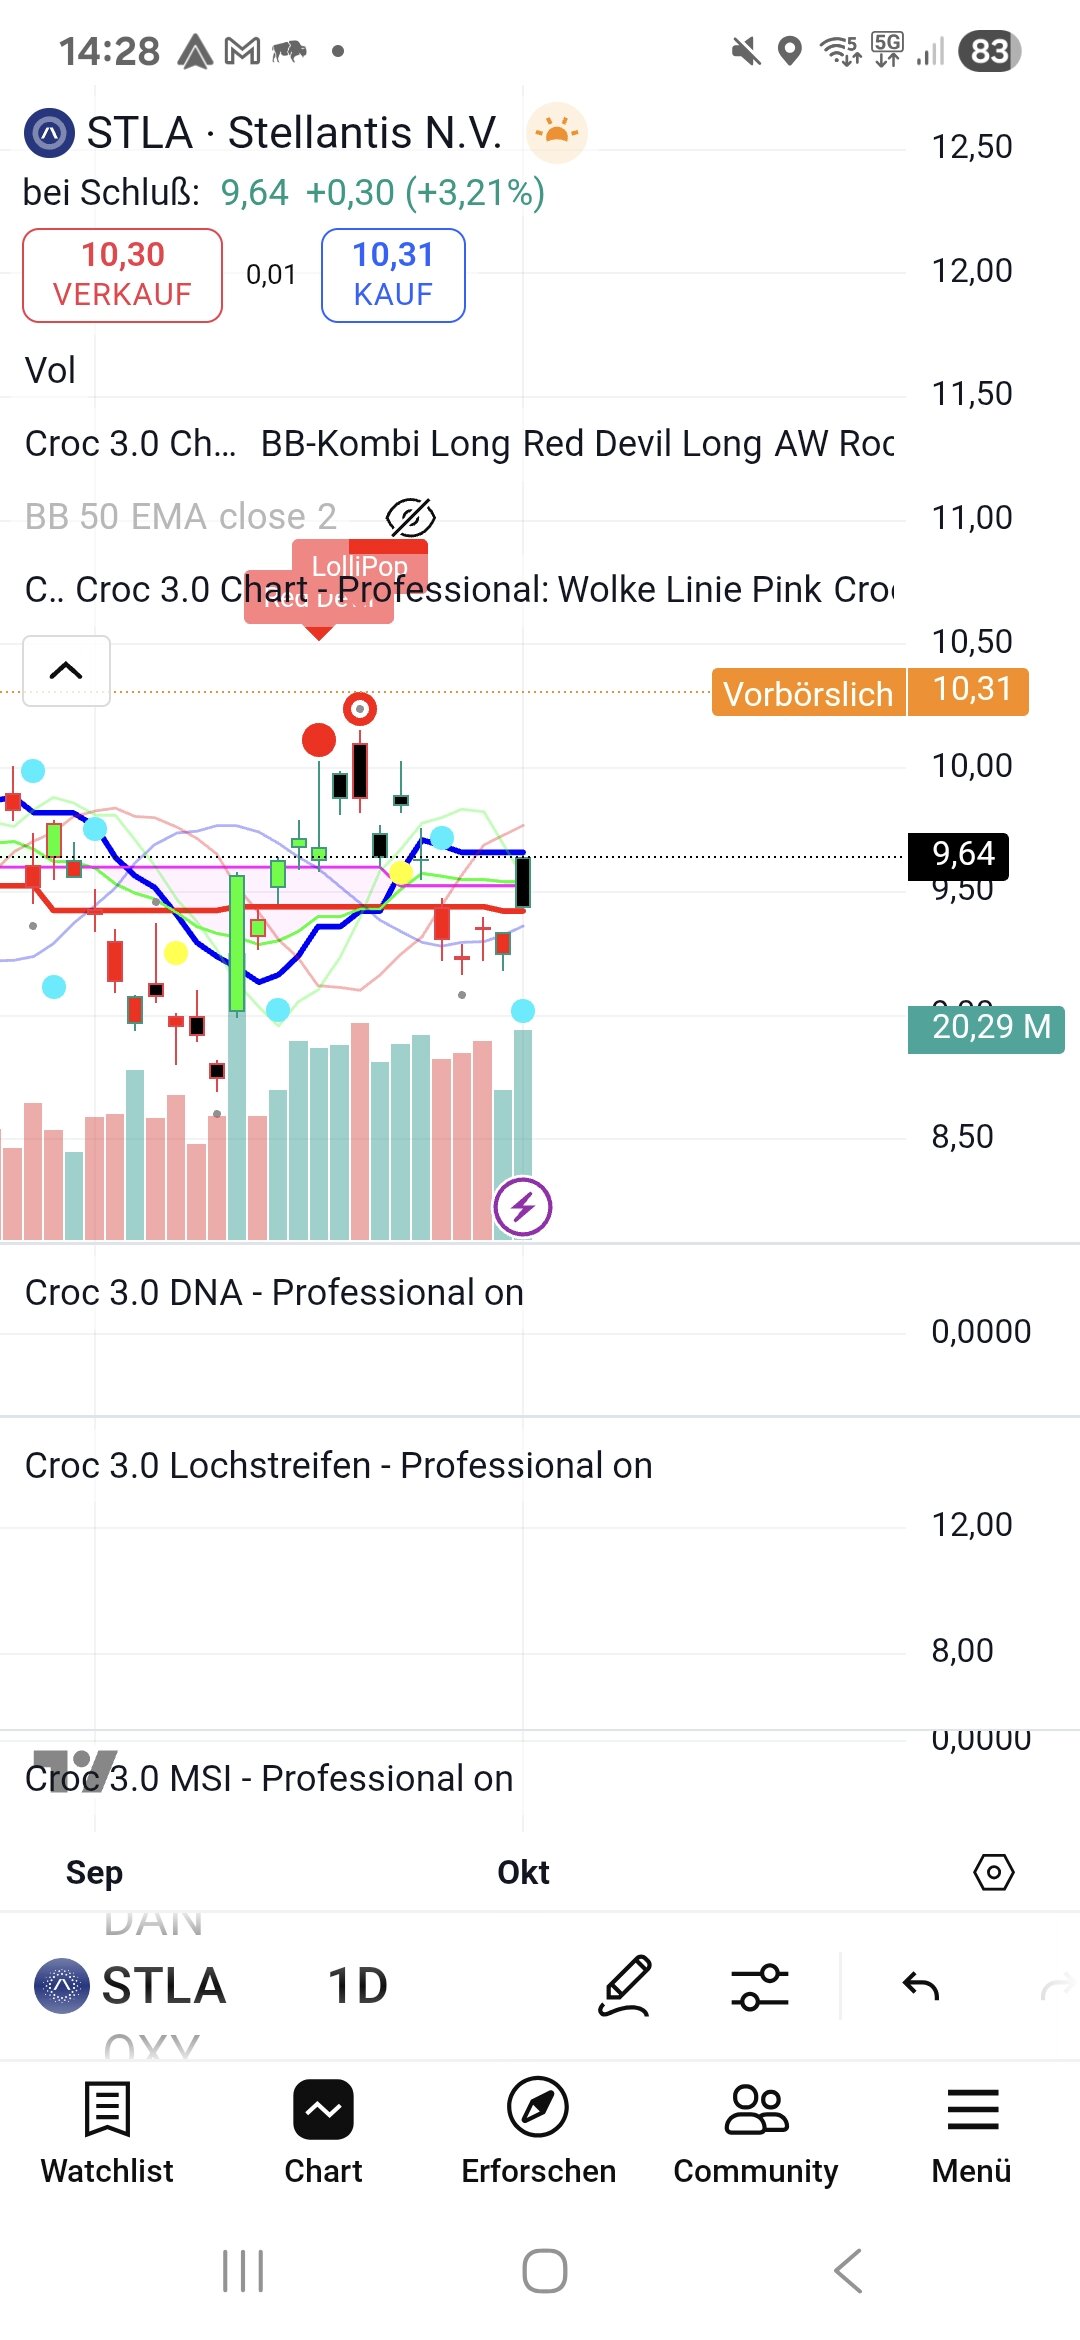1080x2340 pixels.
Task: Open chart indicator settings sliders icon
Action: pos(759,1986)
